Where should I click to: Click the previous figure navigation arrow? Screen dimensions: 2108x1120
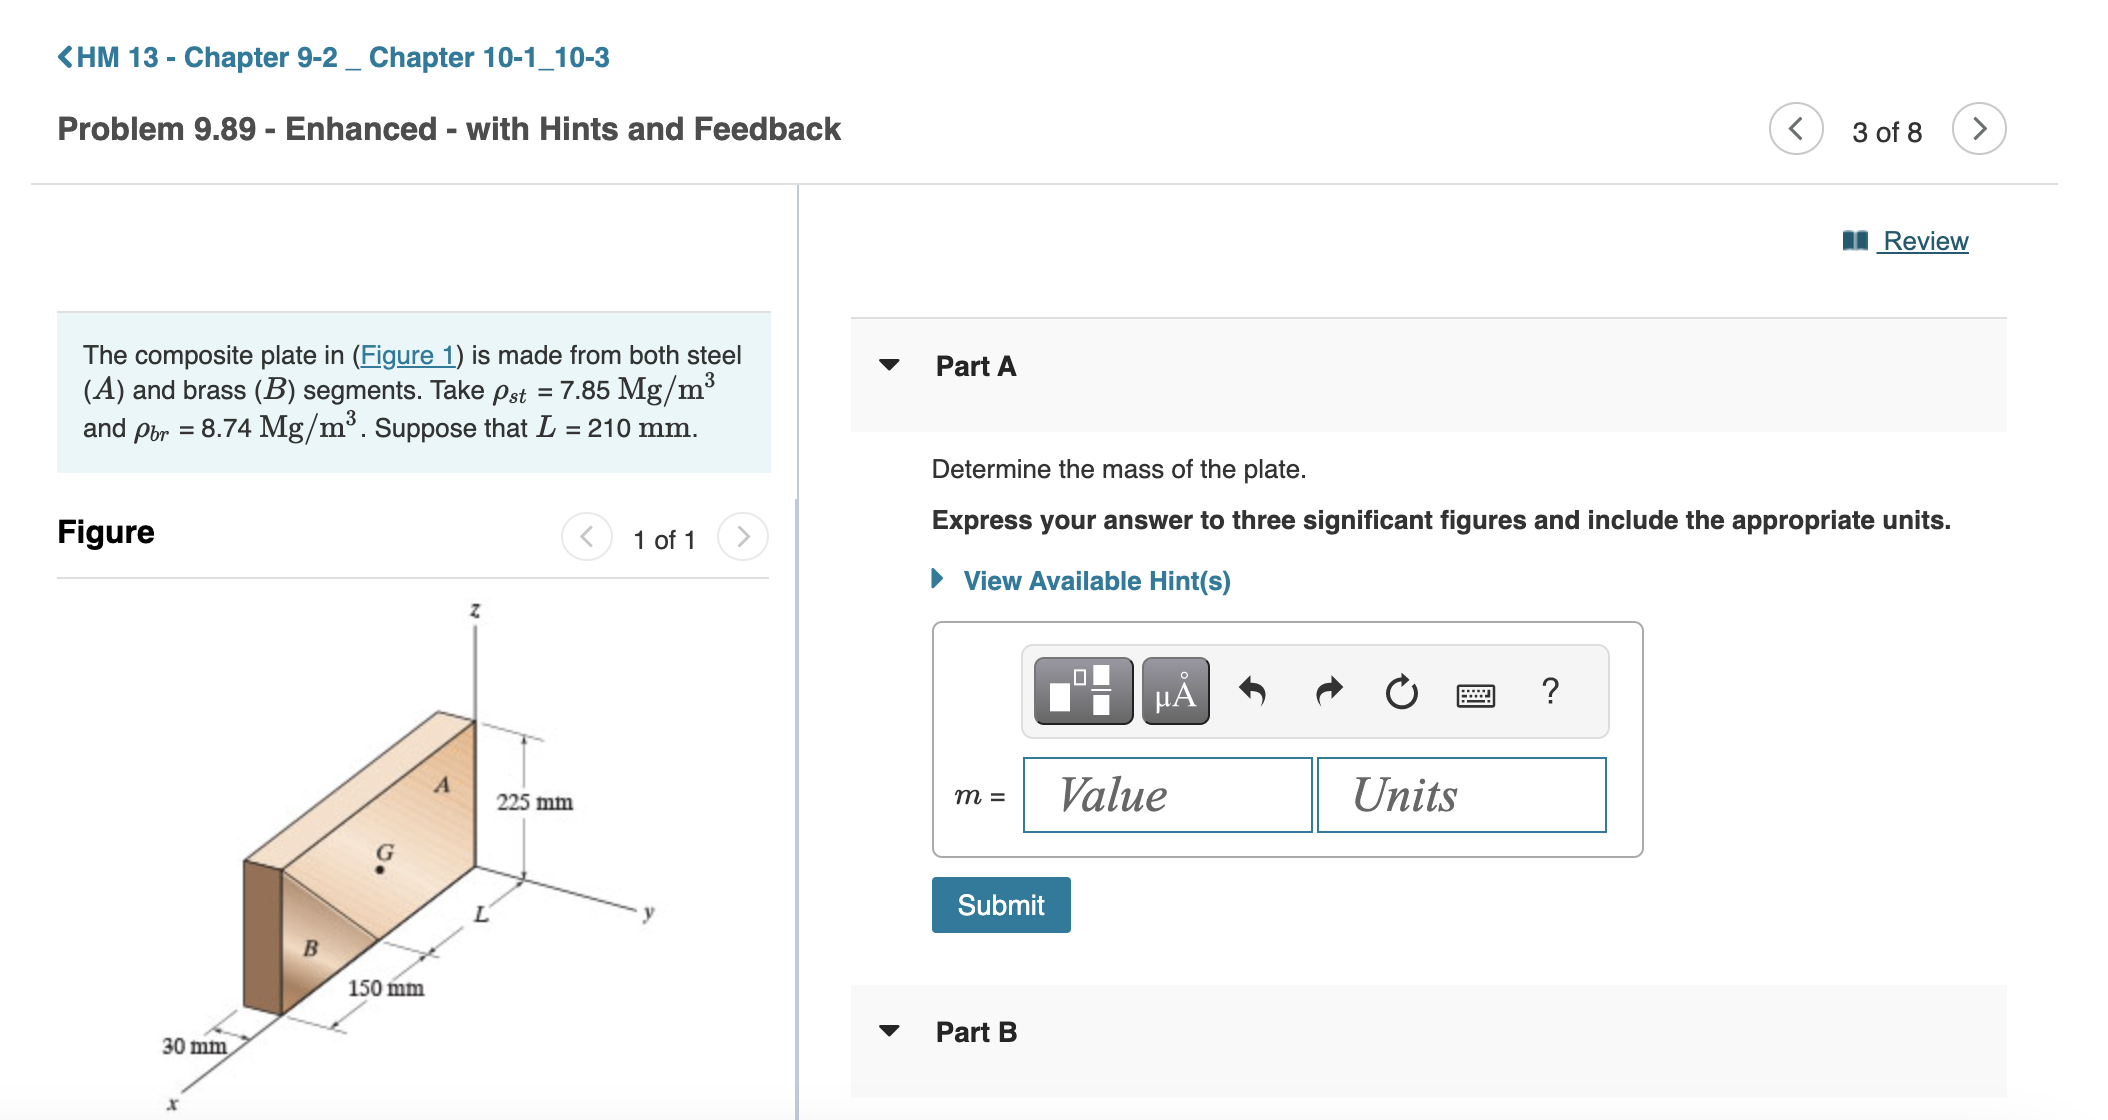[x=586, y=537]
